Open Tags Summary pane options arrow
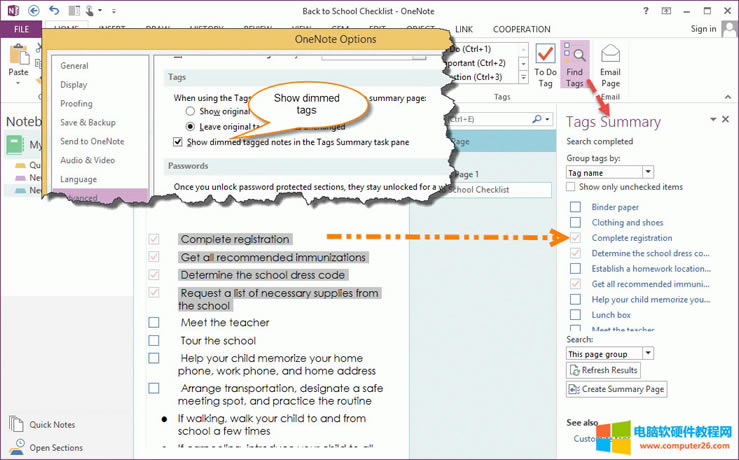 (x=713, y=119)
